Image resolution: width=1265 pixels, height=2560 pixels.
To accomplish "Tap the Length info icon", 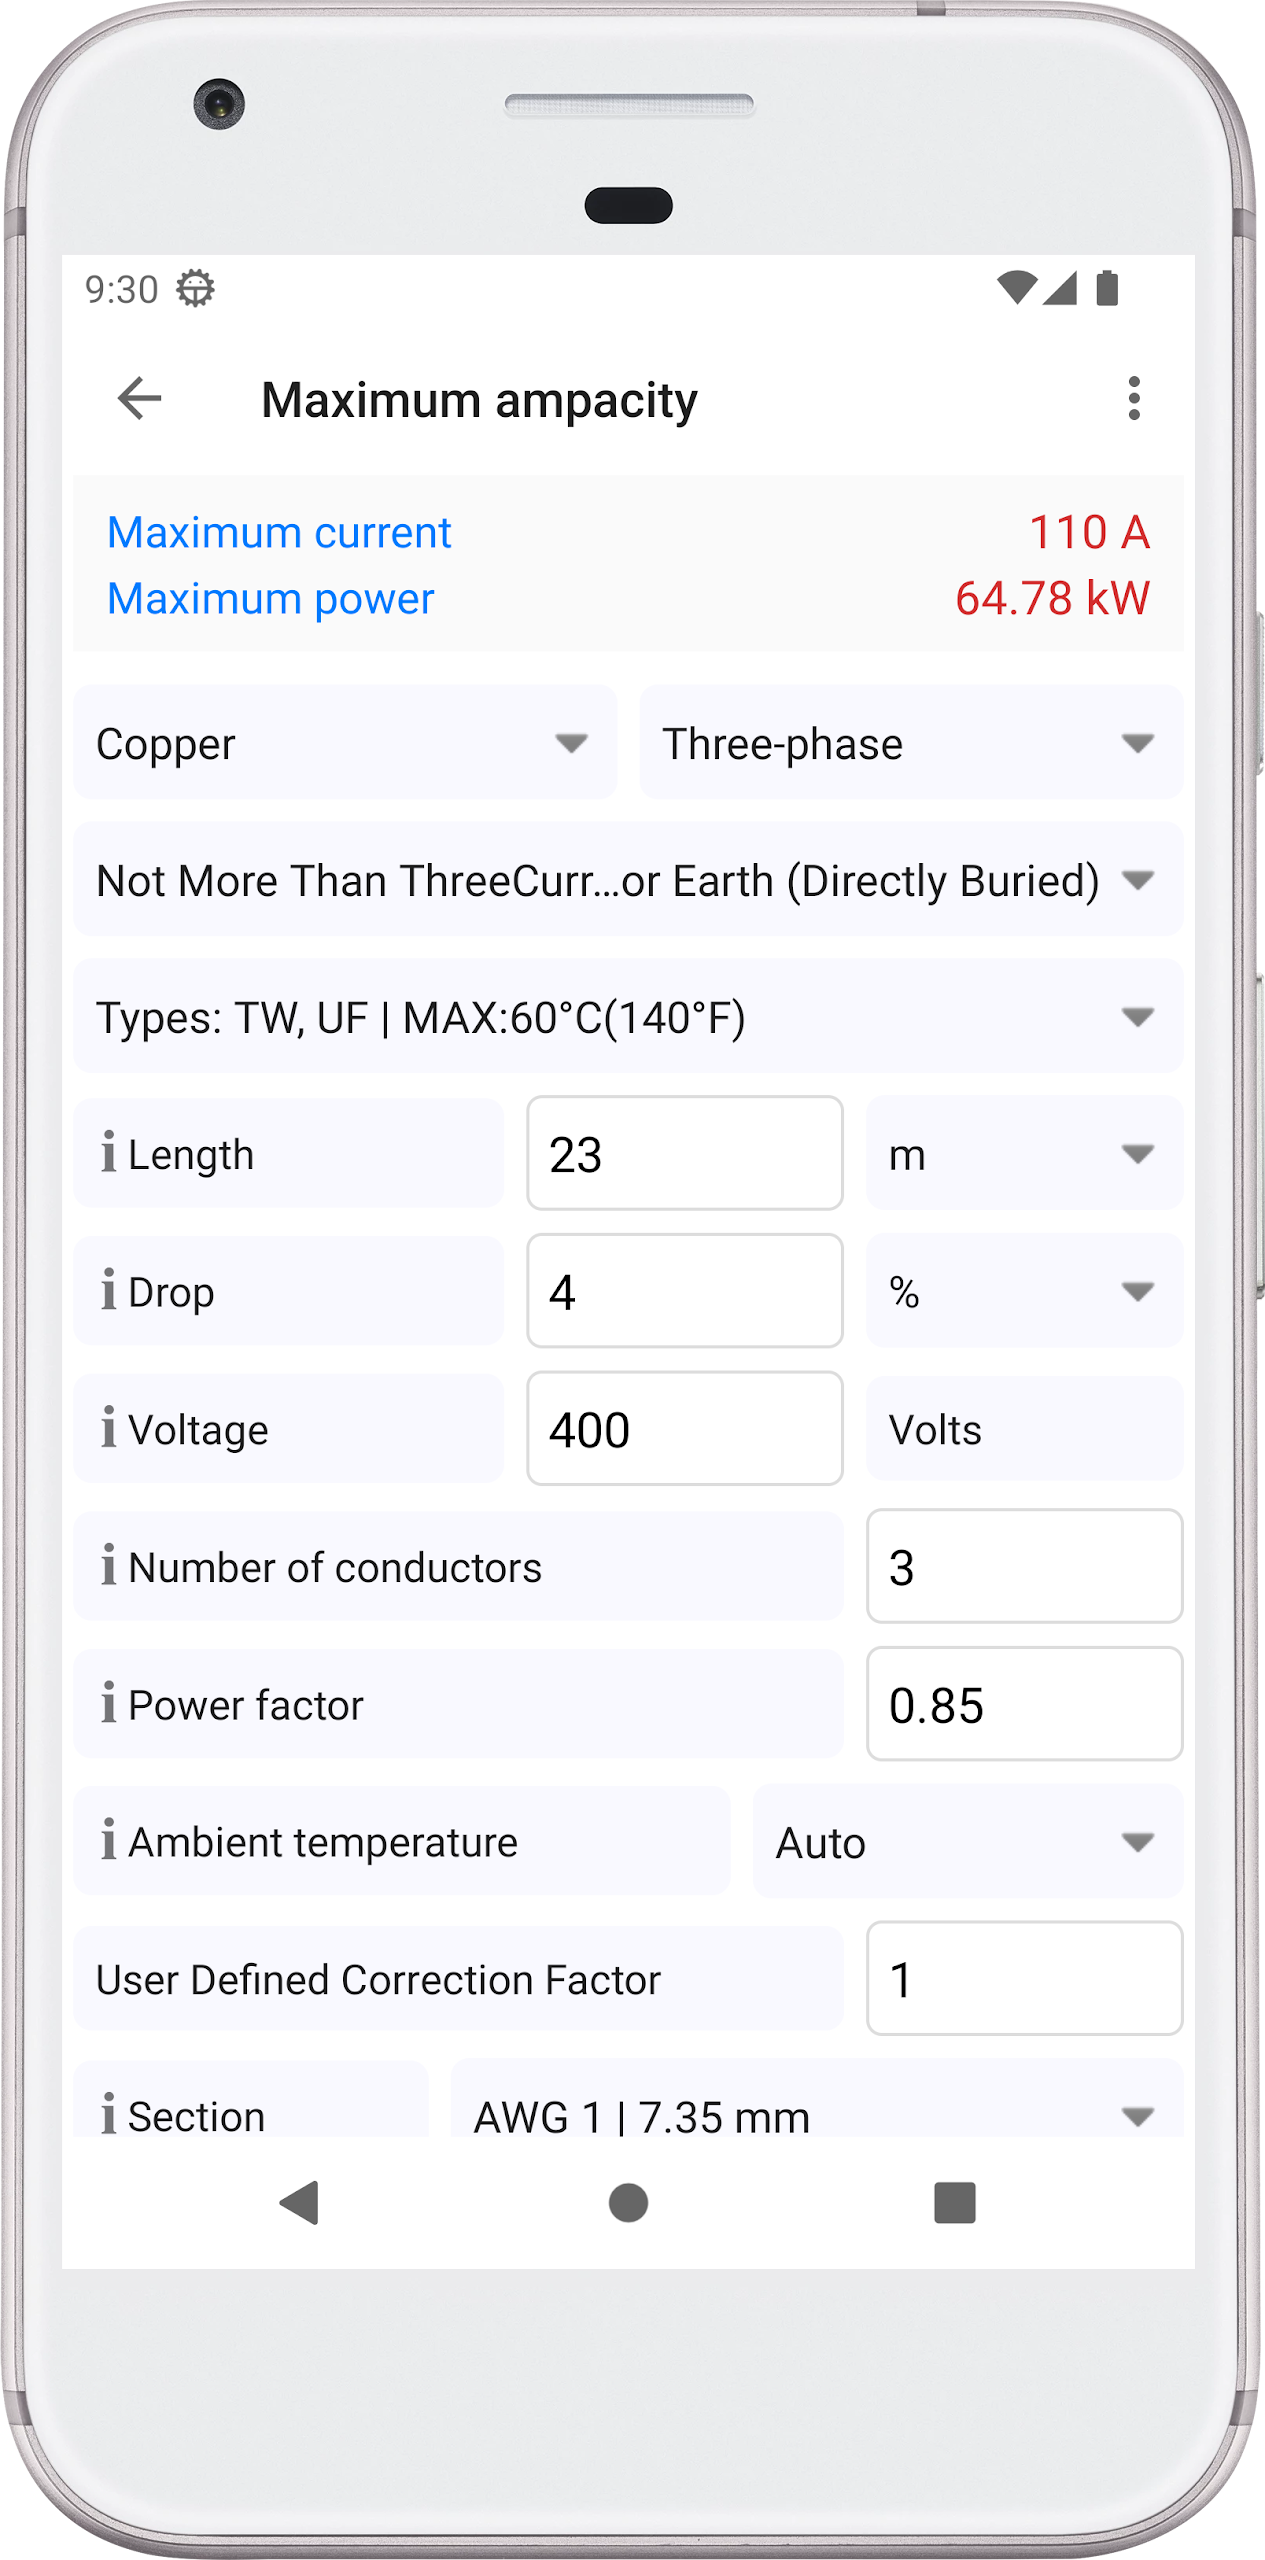I will pos(108,1152).
